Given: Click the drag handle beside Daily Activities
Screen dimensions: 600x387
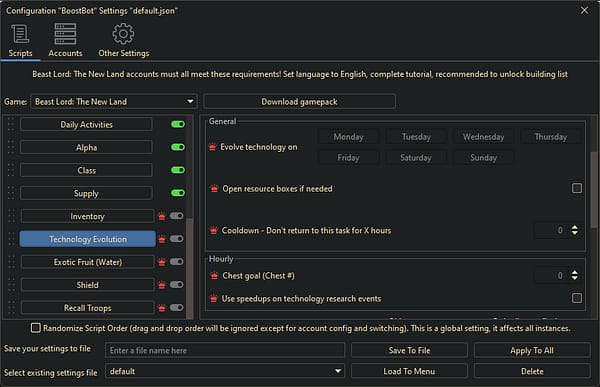Looking at the screenshot, I should (x=11, y=124).
